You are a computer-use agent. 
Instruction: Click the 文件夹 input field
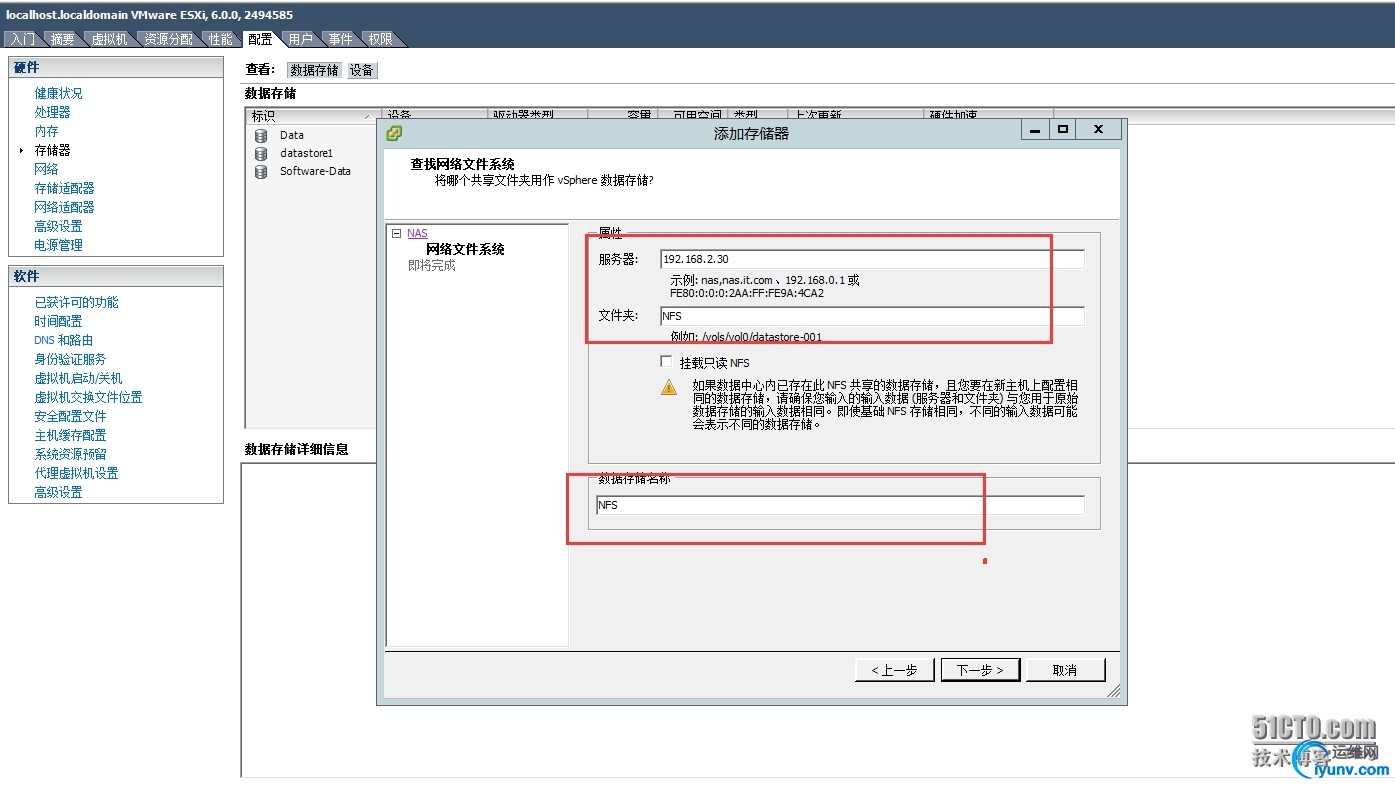[x=872, y=316]
